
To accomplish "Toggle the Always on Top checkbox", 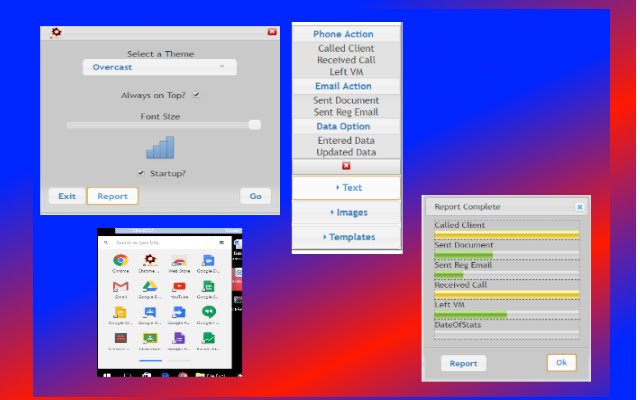I will 196,95.
